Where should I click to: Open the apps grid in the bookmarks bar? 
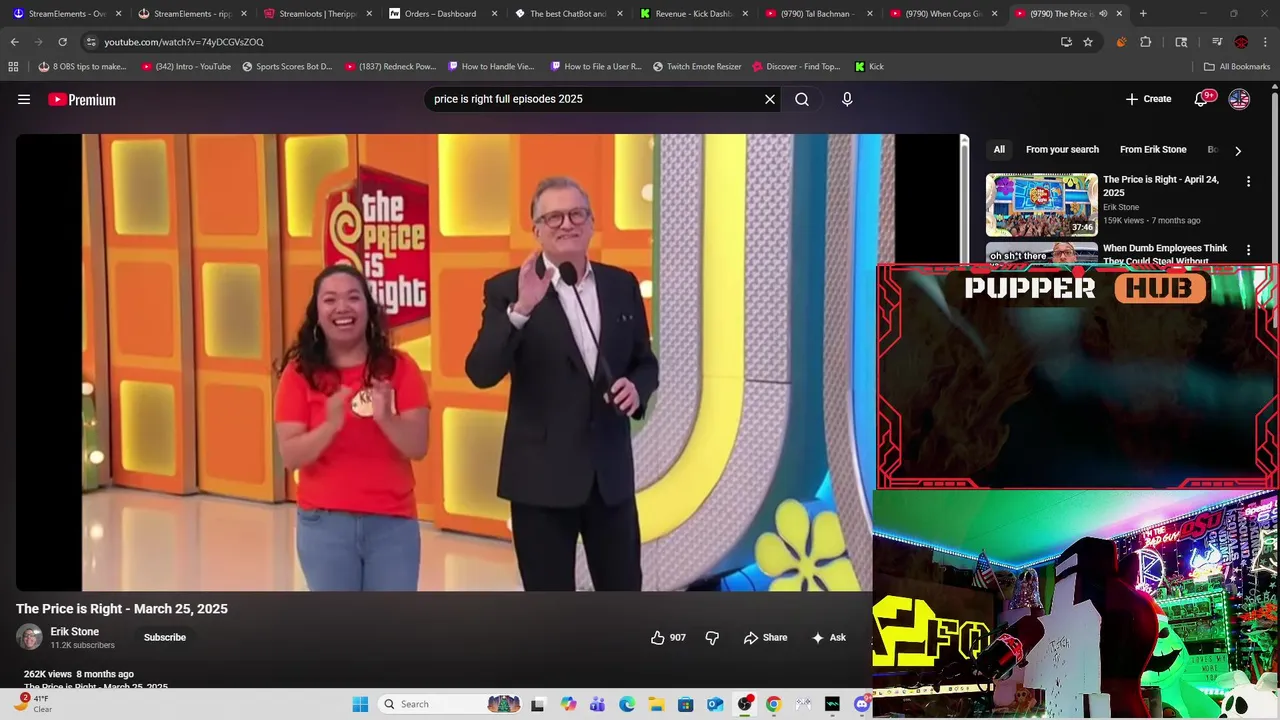[x=13, y=67]
